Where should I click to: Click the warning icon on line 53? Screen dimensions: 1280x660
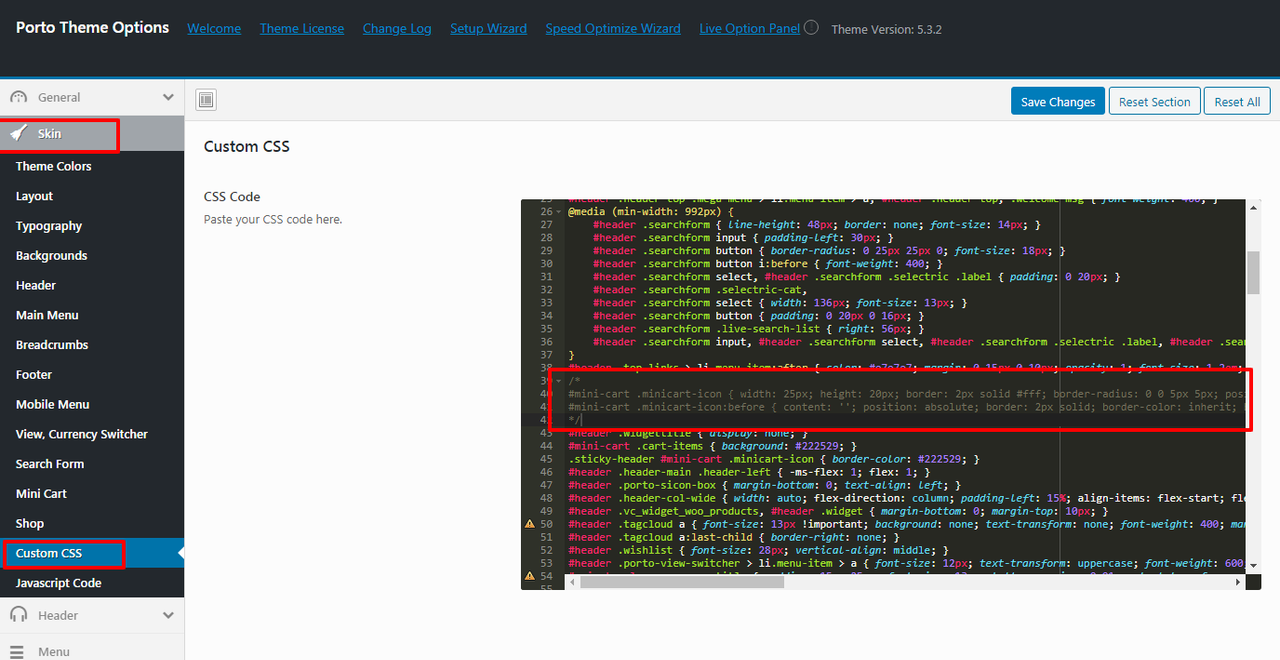click(530, 576)
